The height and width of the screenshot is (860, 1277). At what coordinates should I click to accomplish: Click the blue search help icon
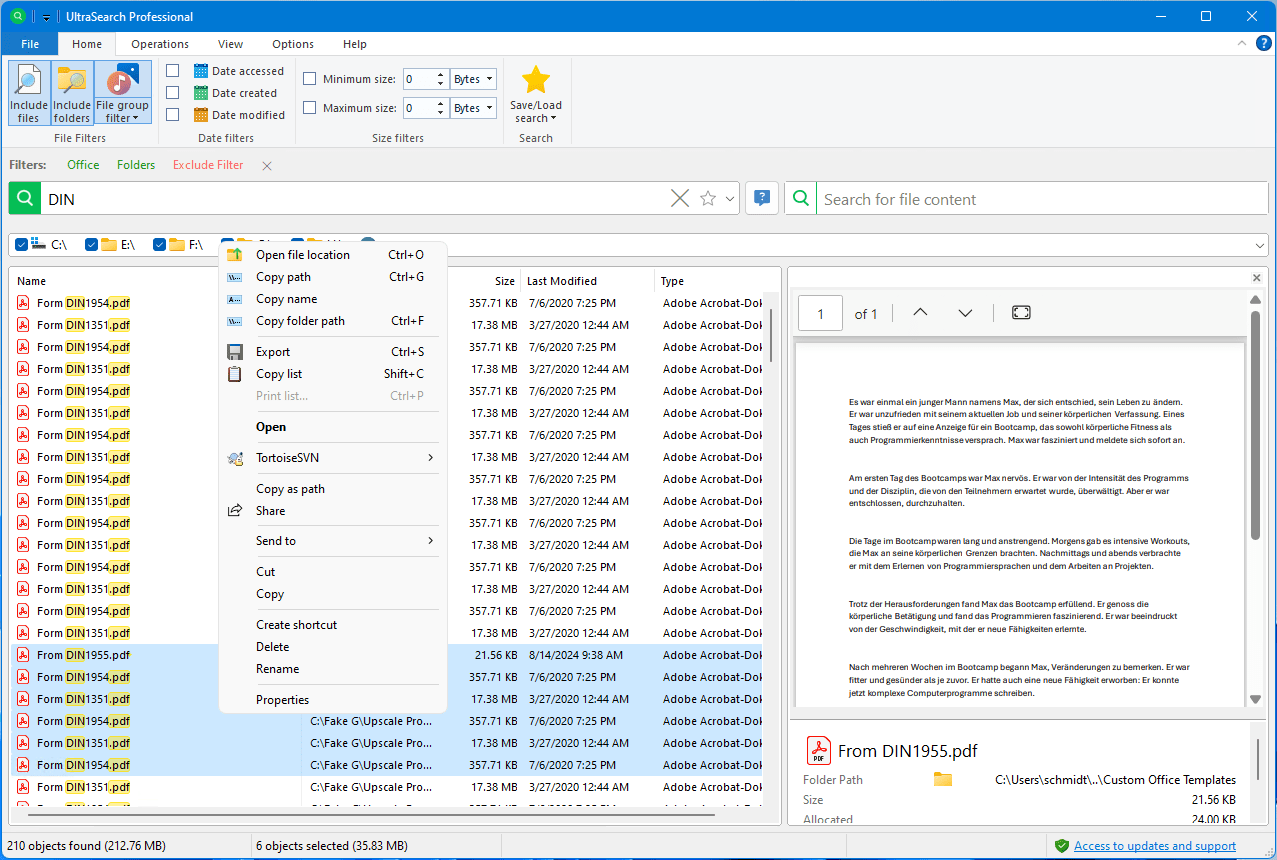click(762, 198)
